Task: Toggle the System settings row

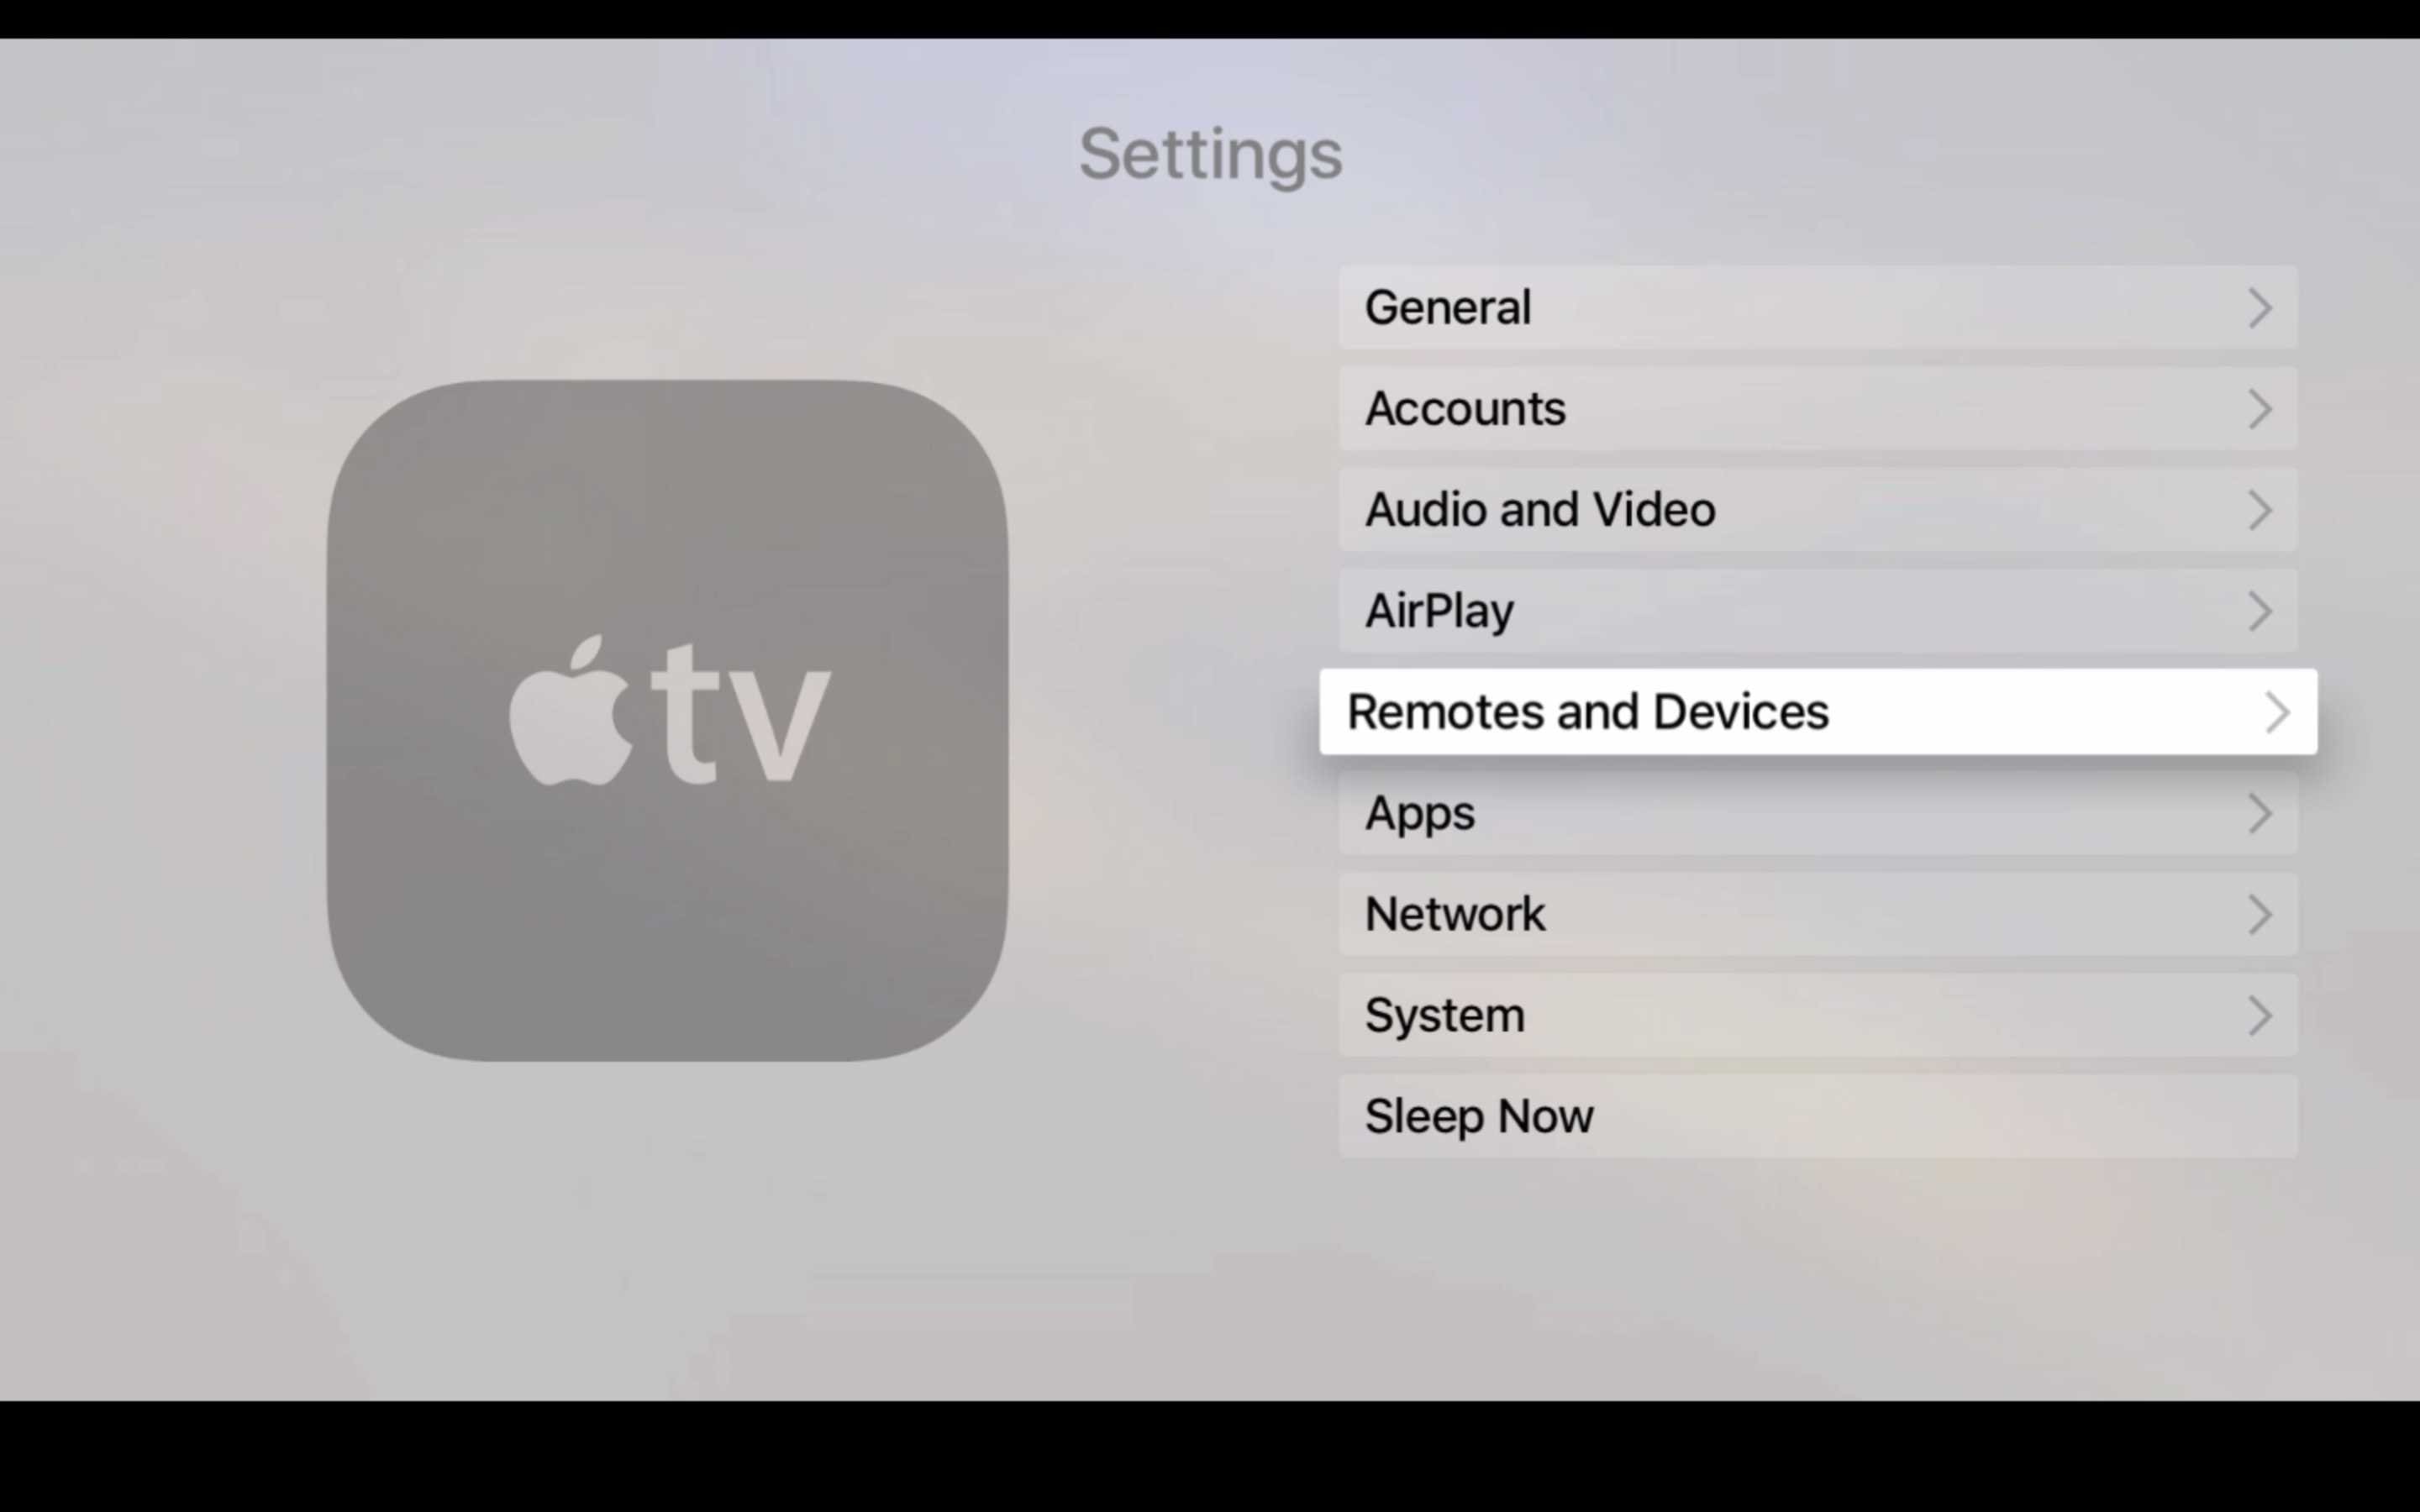Action: pyautogui.click(x=1819, y=1014)
